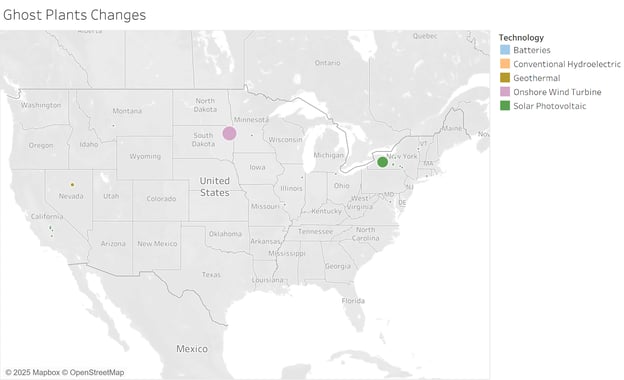Screen dimensions: 624x380
Task: Click the Oklahoma map label
Action: [225, 234]
